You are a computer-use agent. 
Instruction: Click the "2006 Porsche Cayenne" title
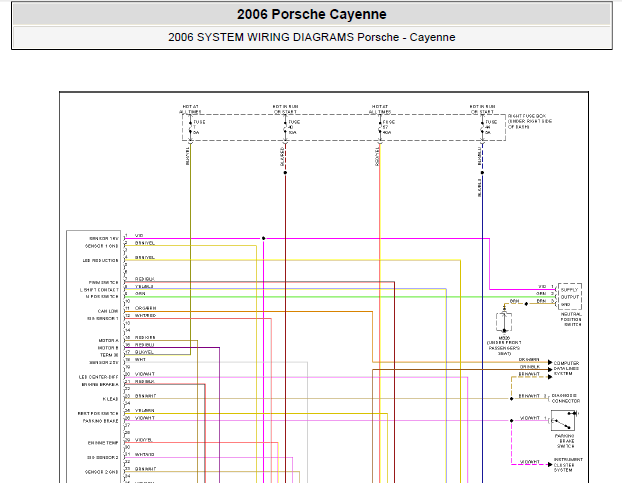[311, 14]
